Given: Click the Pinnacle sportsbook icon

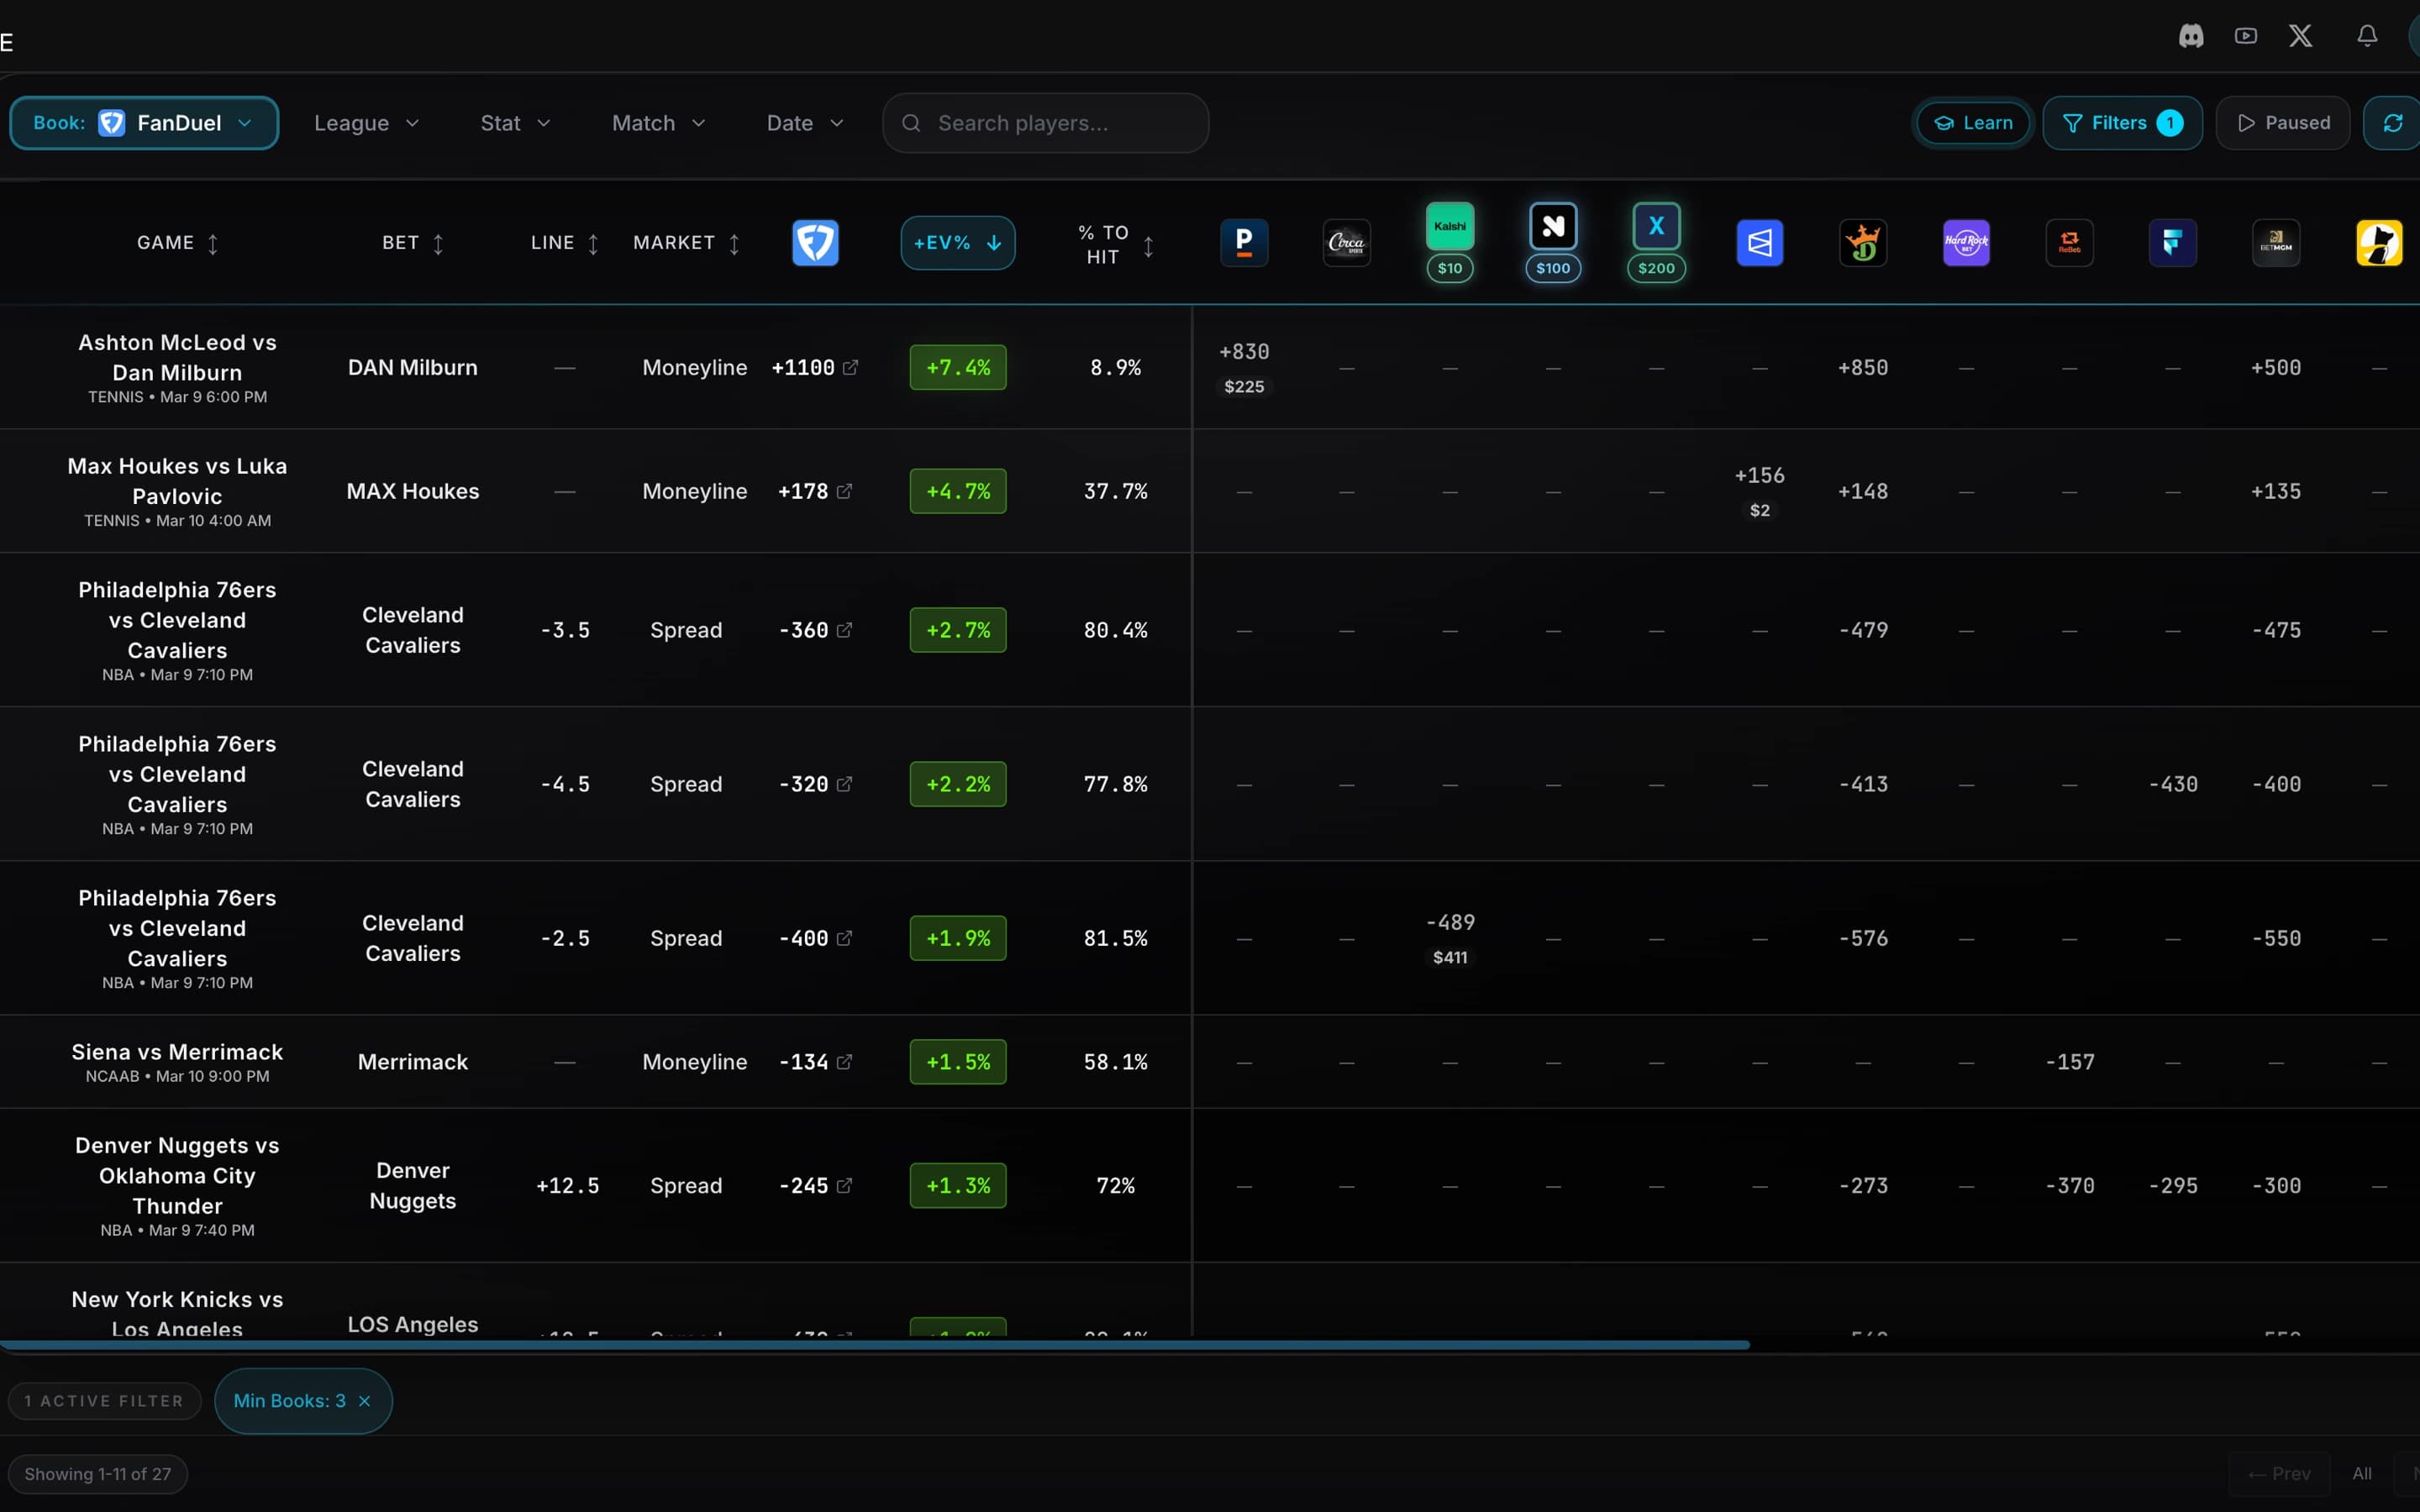Looking at the screenshot, I should pyautogui.click(x=1243, y=242).
